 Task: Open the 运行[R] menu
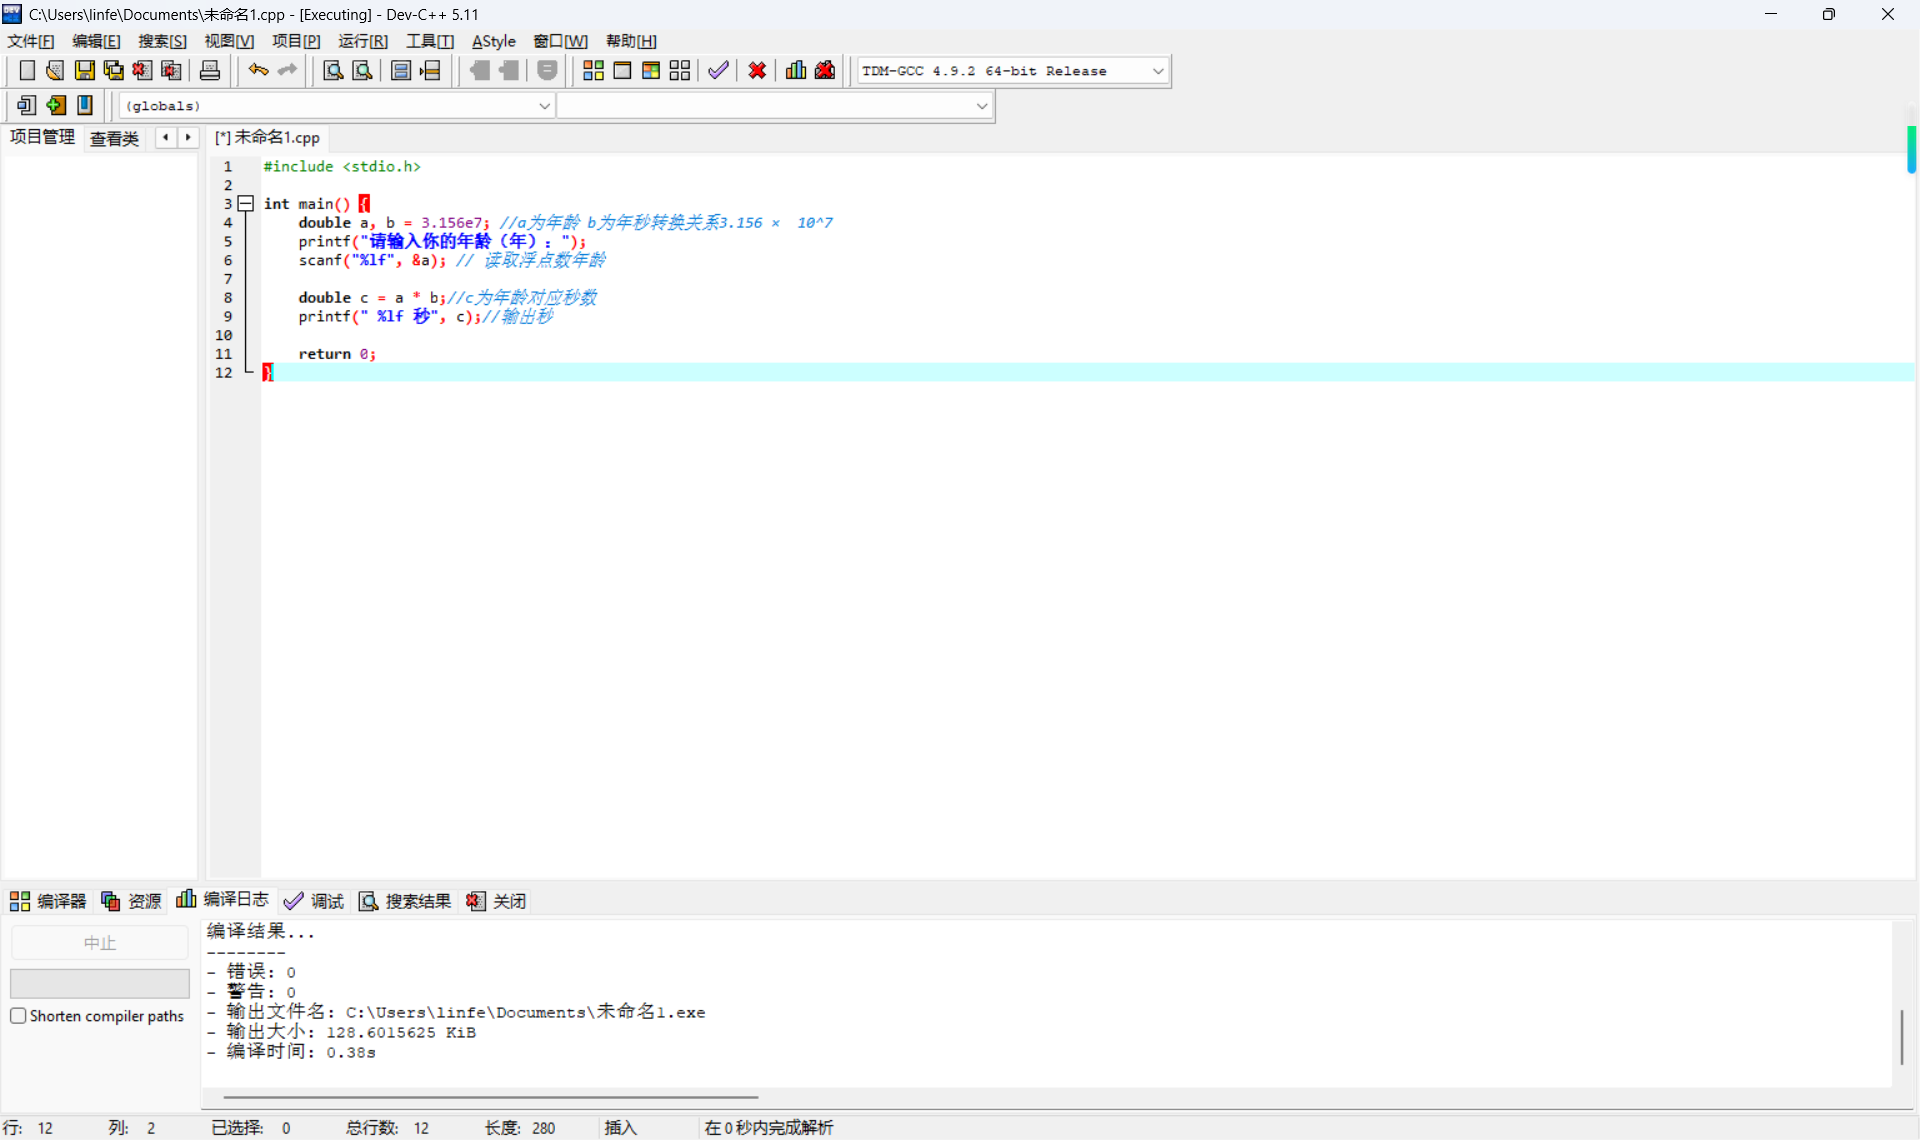[x=362, y=41]
